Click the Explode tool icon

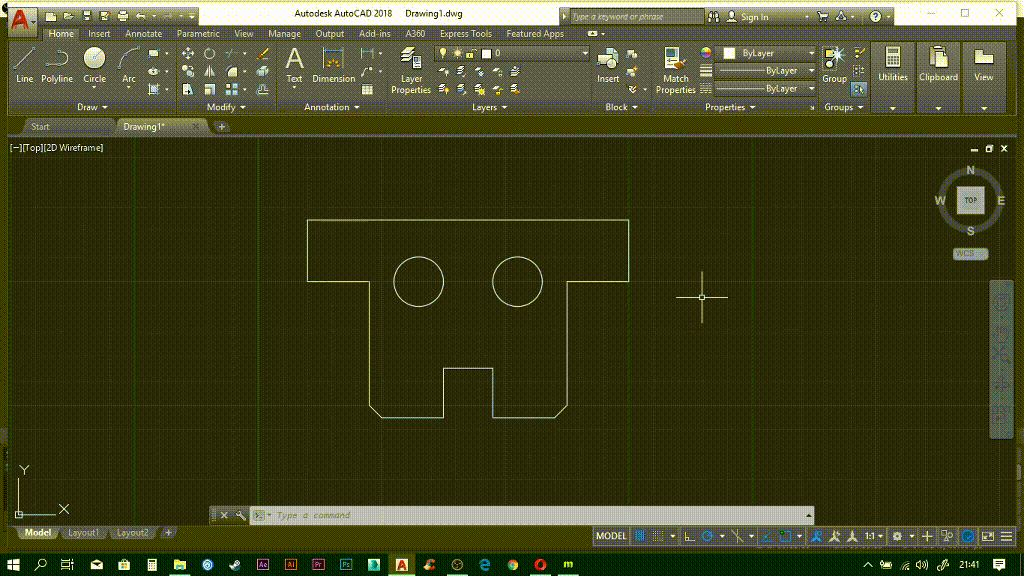[263, 71]
